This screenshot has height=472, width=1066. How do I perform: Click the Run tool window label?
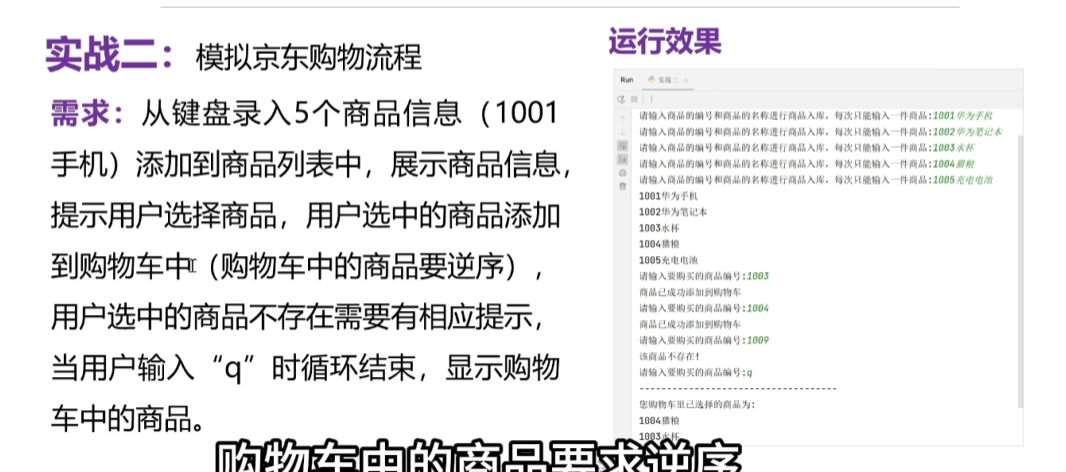point(627,80)
